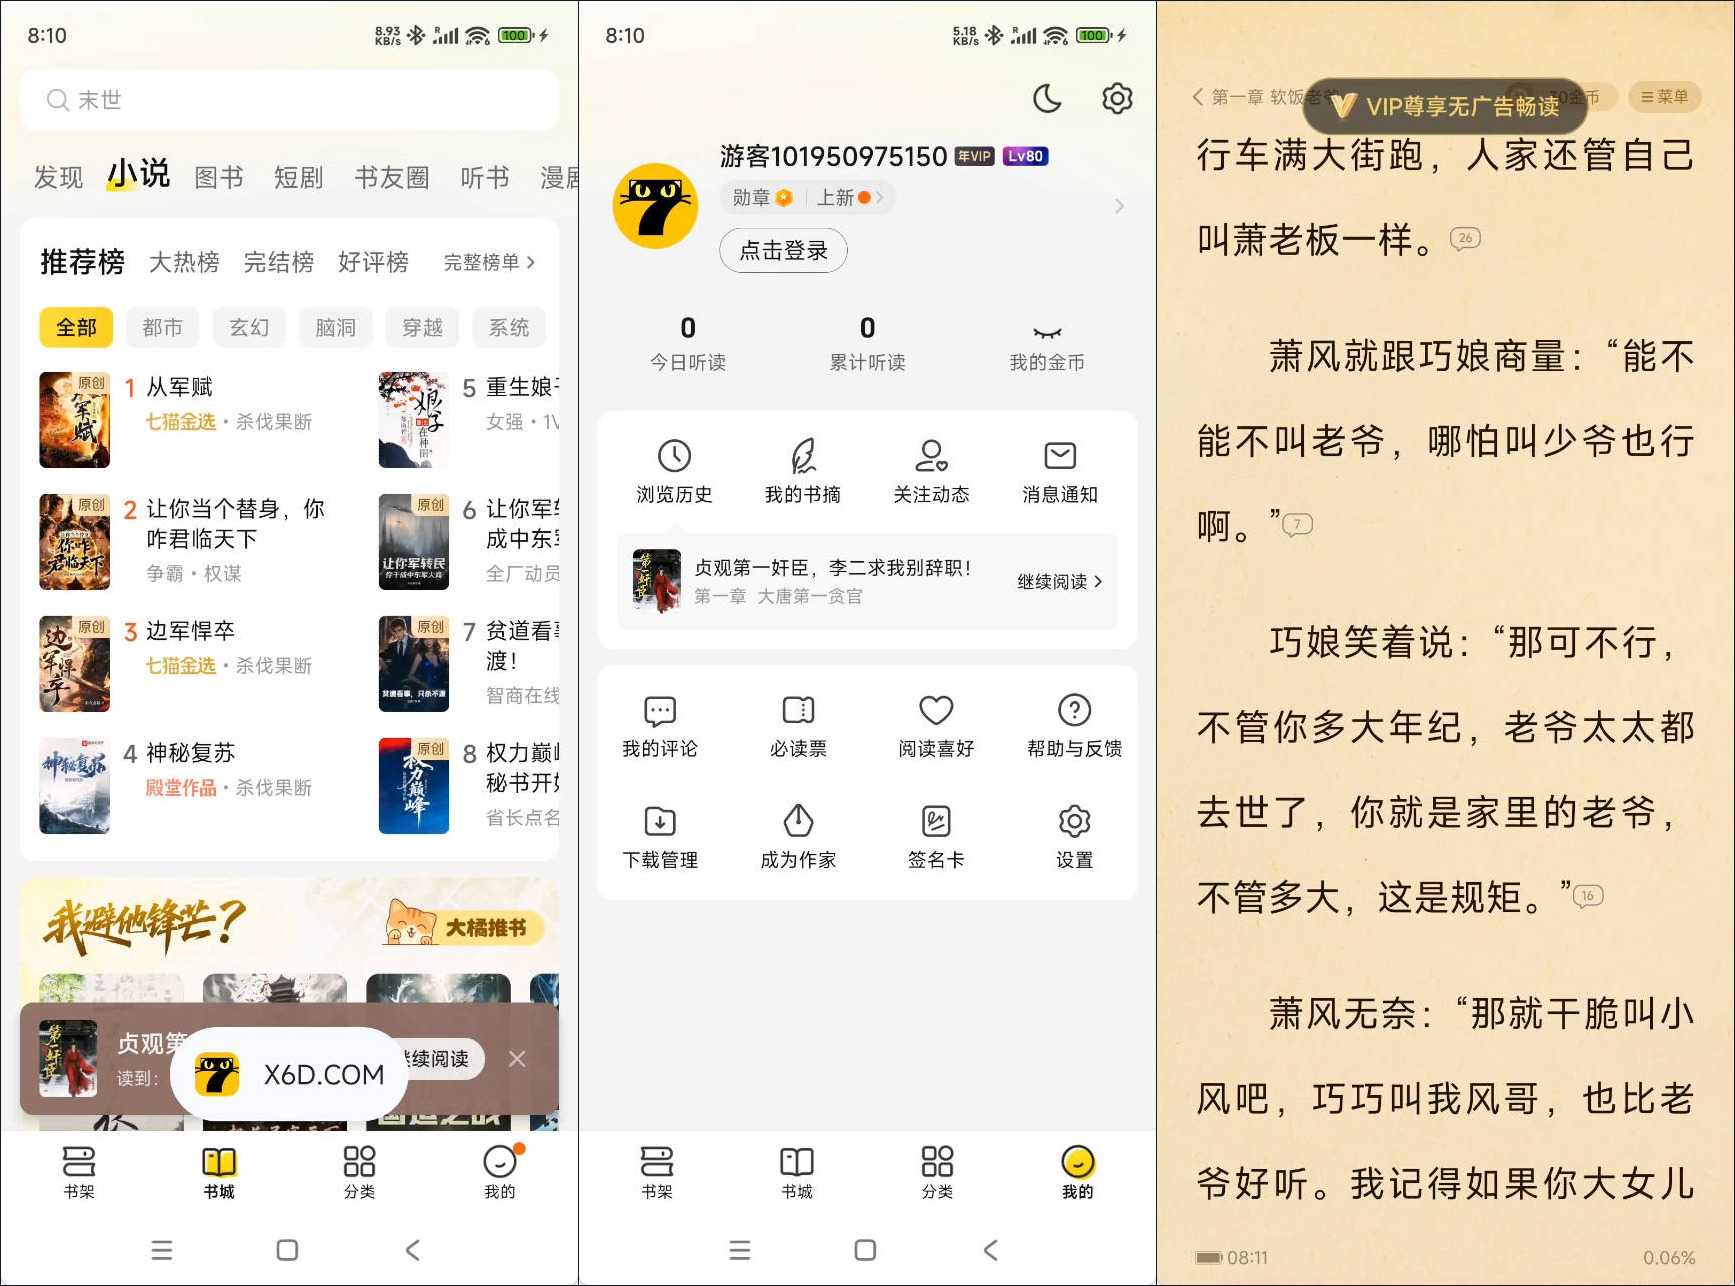Switch to the 图书 tab

tap(219, 178)
